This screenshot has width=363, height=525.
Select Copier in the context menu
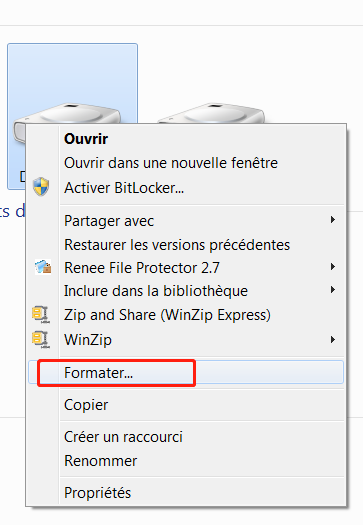pyautogui.click(x=86, y=405)
